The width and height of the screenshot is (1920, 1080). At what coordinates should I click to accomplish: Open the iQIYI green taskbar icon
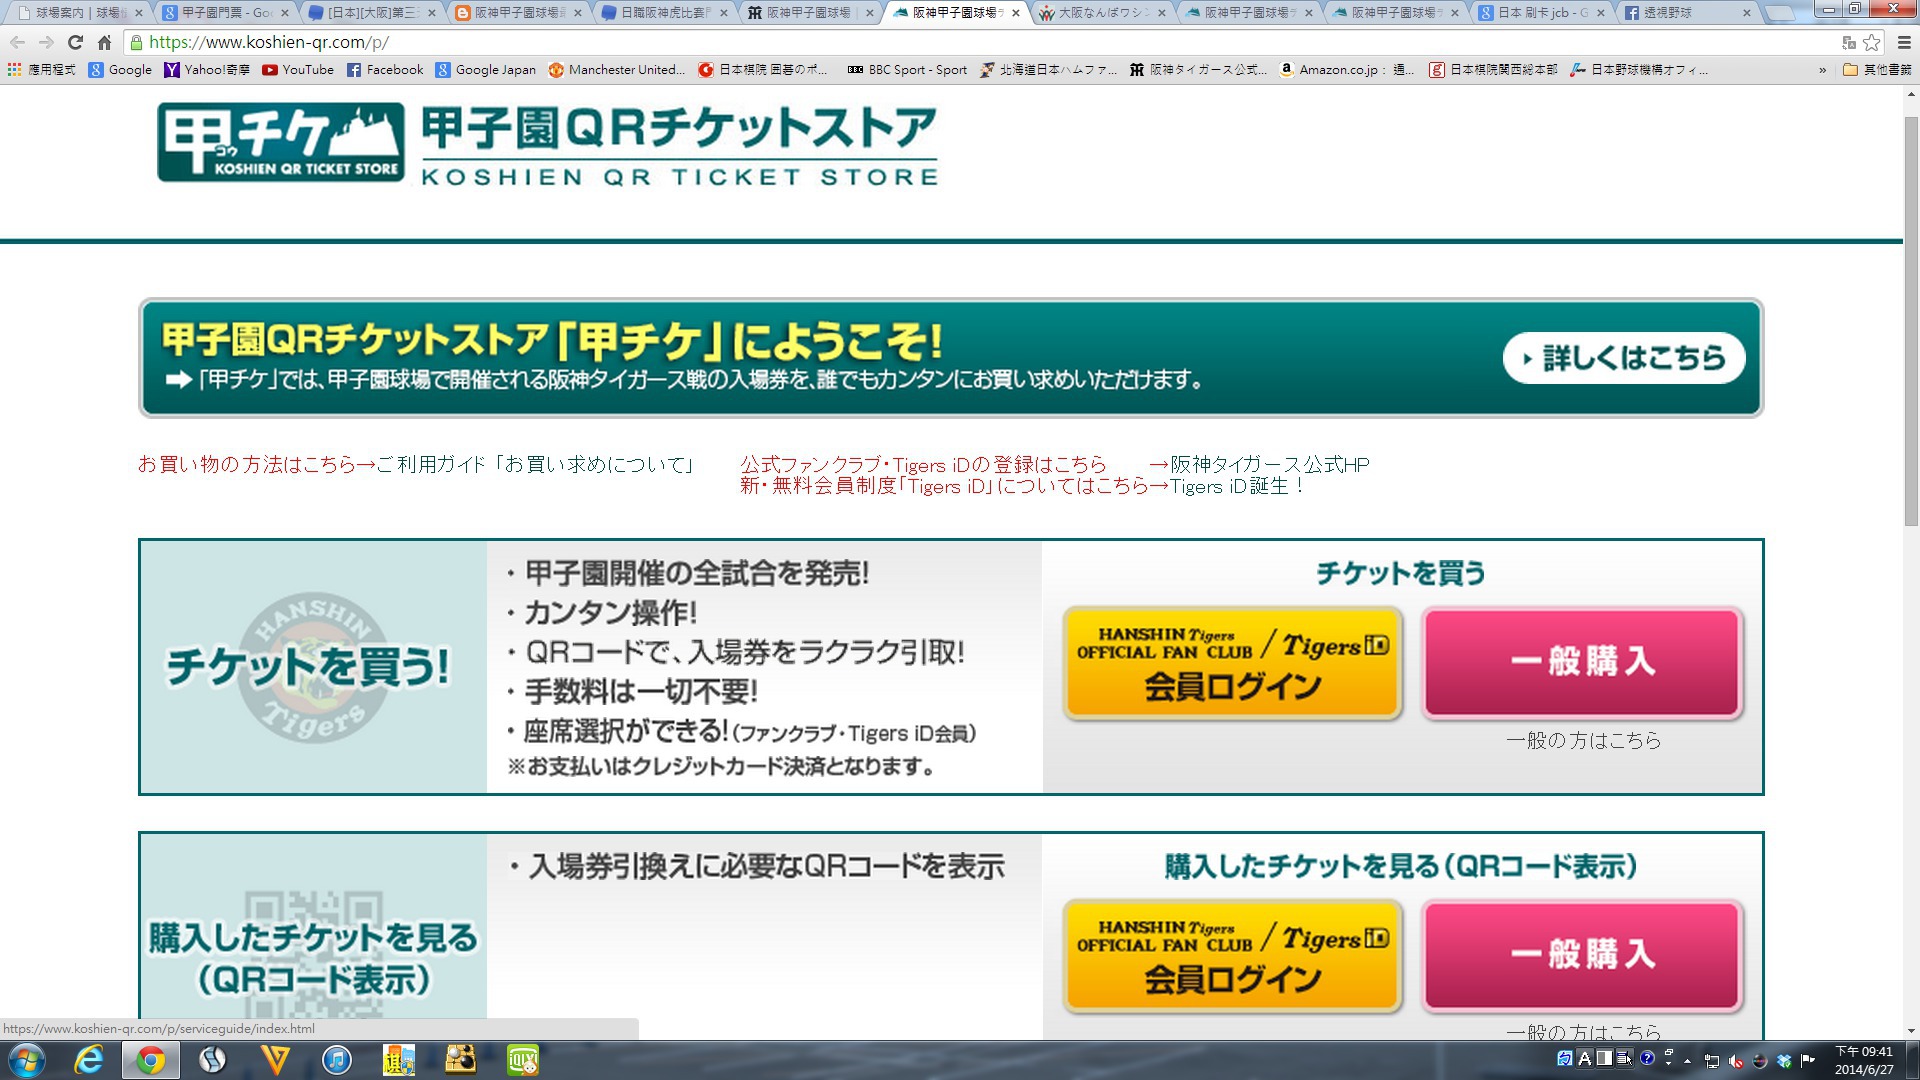coord(523,1060)
